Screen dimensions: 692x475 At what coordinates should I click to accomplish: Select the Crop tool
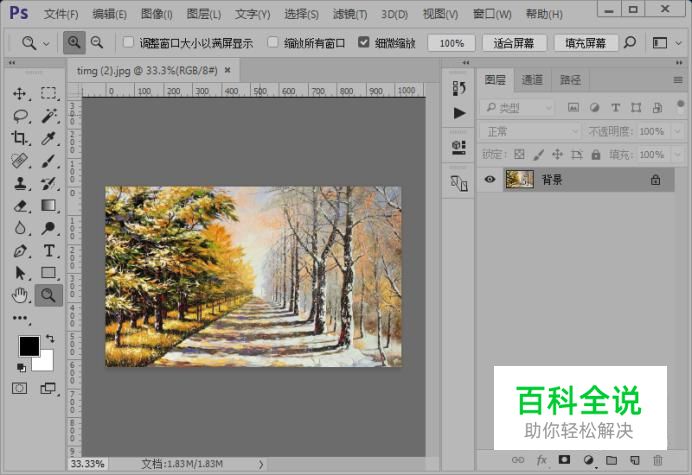(x=19, y=138)
